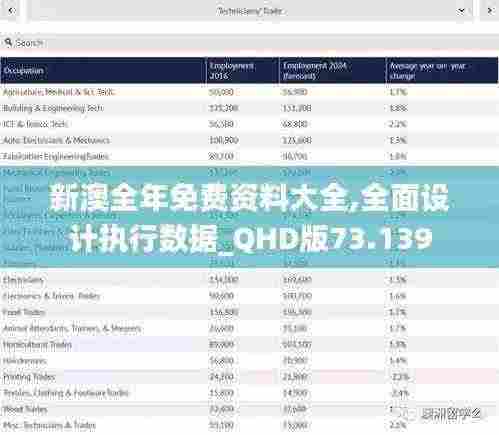Select the Auto. Electricians & Mechanics row
The image size is (499, 435).
pos(249,140)
